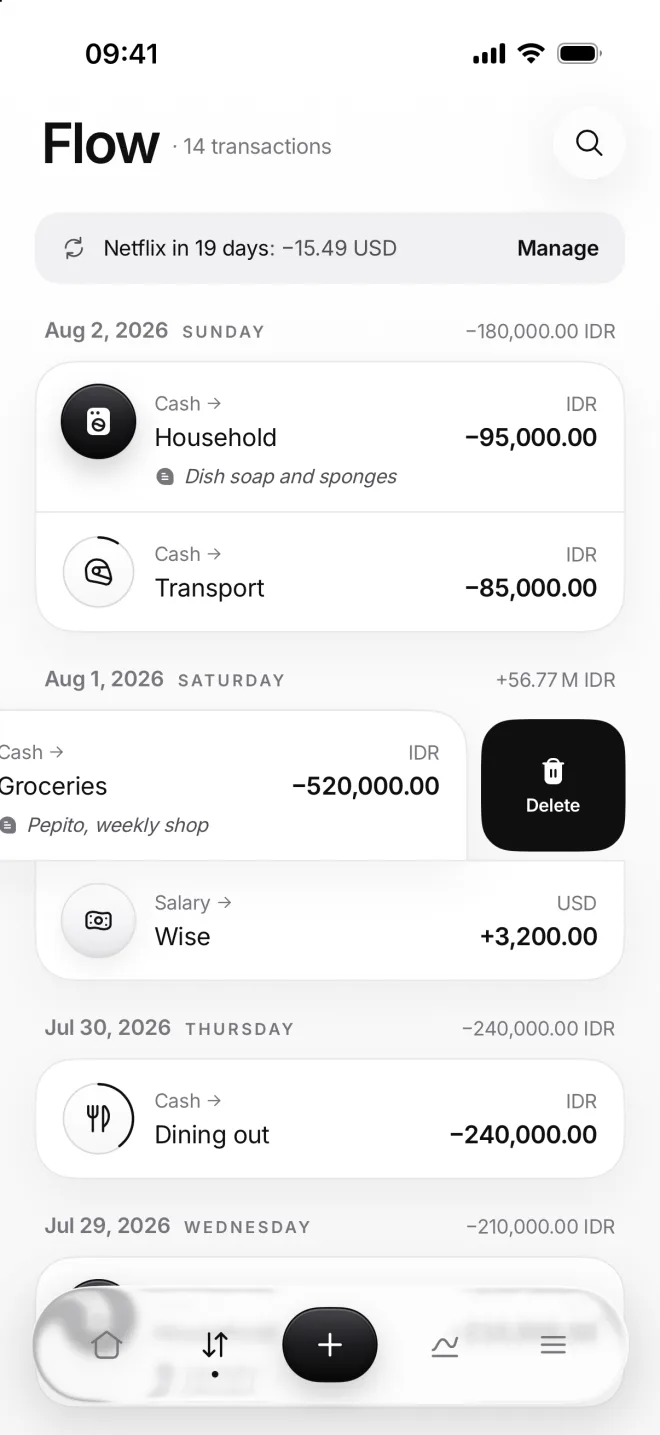Image resolution: width=660 pixels, height=1435 pixels.
Task: Open the search magnifier icon
Action: [x=589, y=143]
